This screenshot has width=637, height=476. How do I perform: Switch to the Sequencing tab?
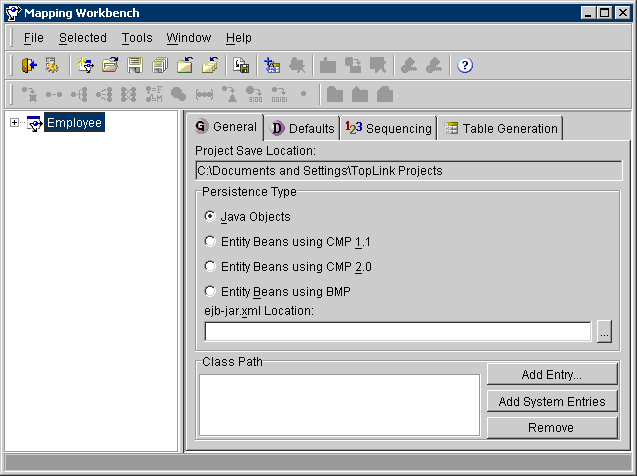[x=389, y=128]
